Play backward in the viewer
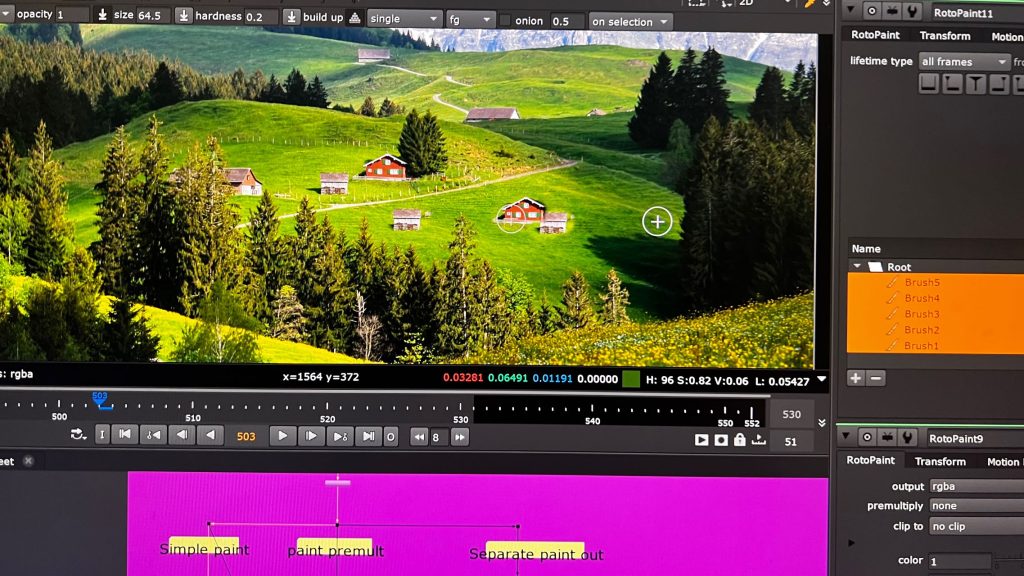This screenshot has height=576, width=1024. (210, 435)
